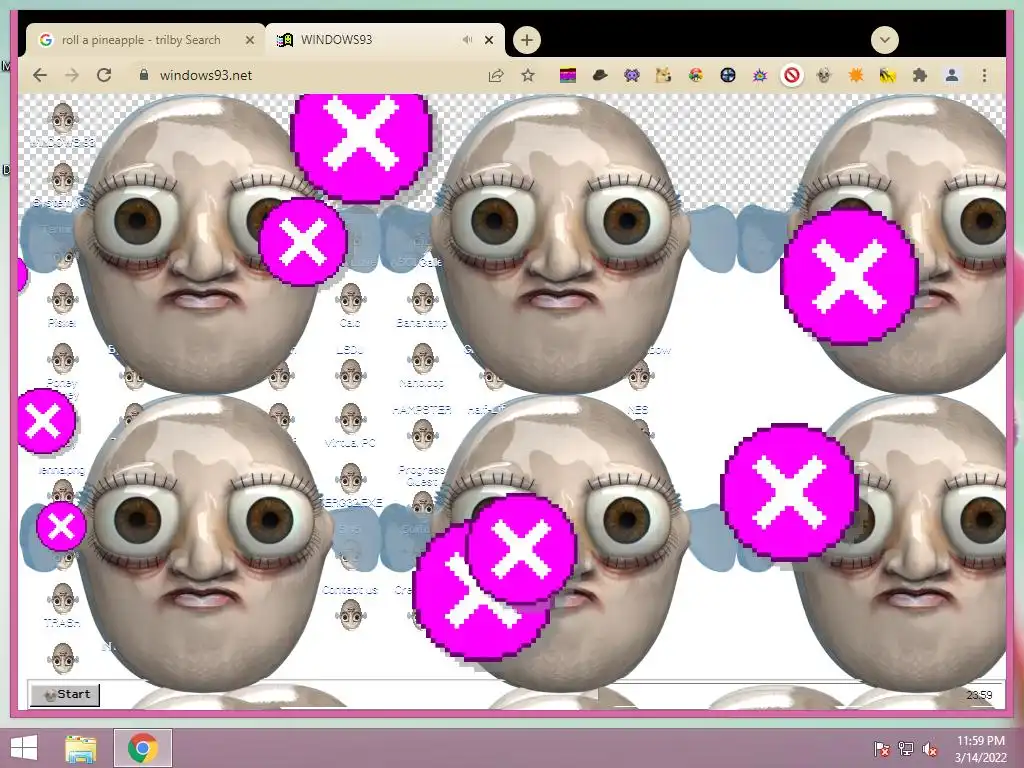Open the Action Center flag icon
This screenshot has width=1024, height=768.
881,748
